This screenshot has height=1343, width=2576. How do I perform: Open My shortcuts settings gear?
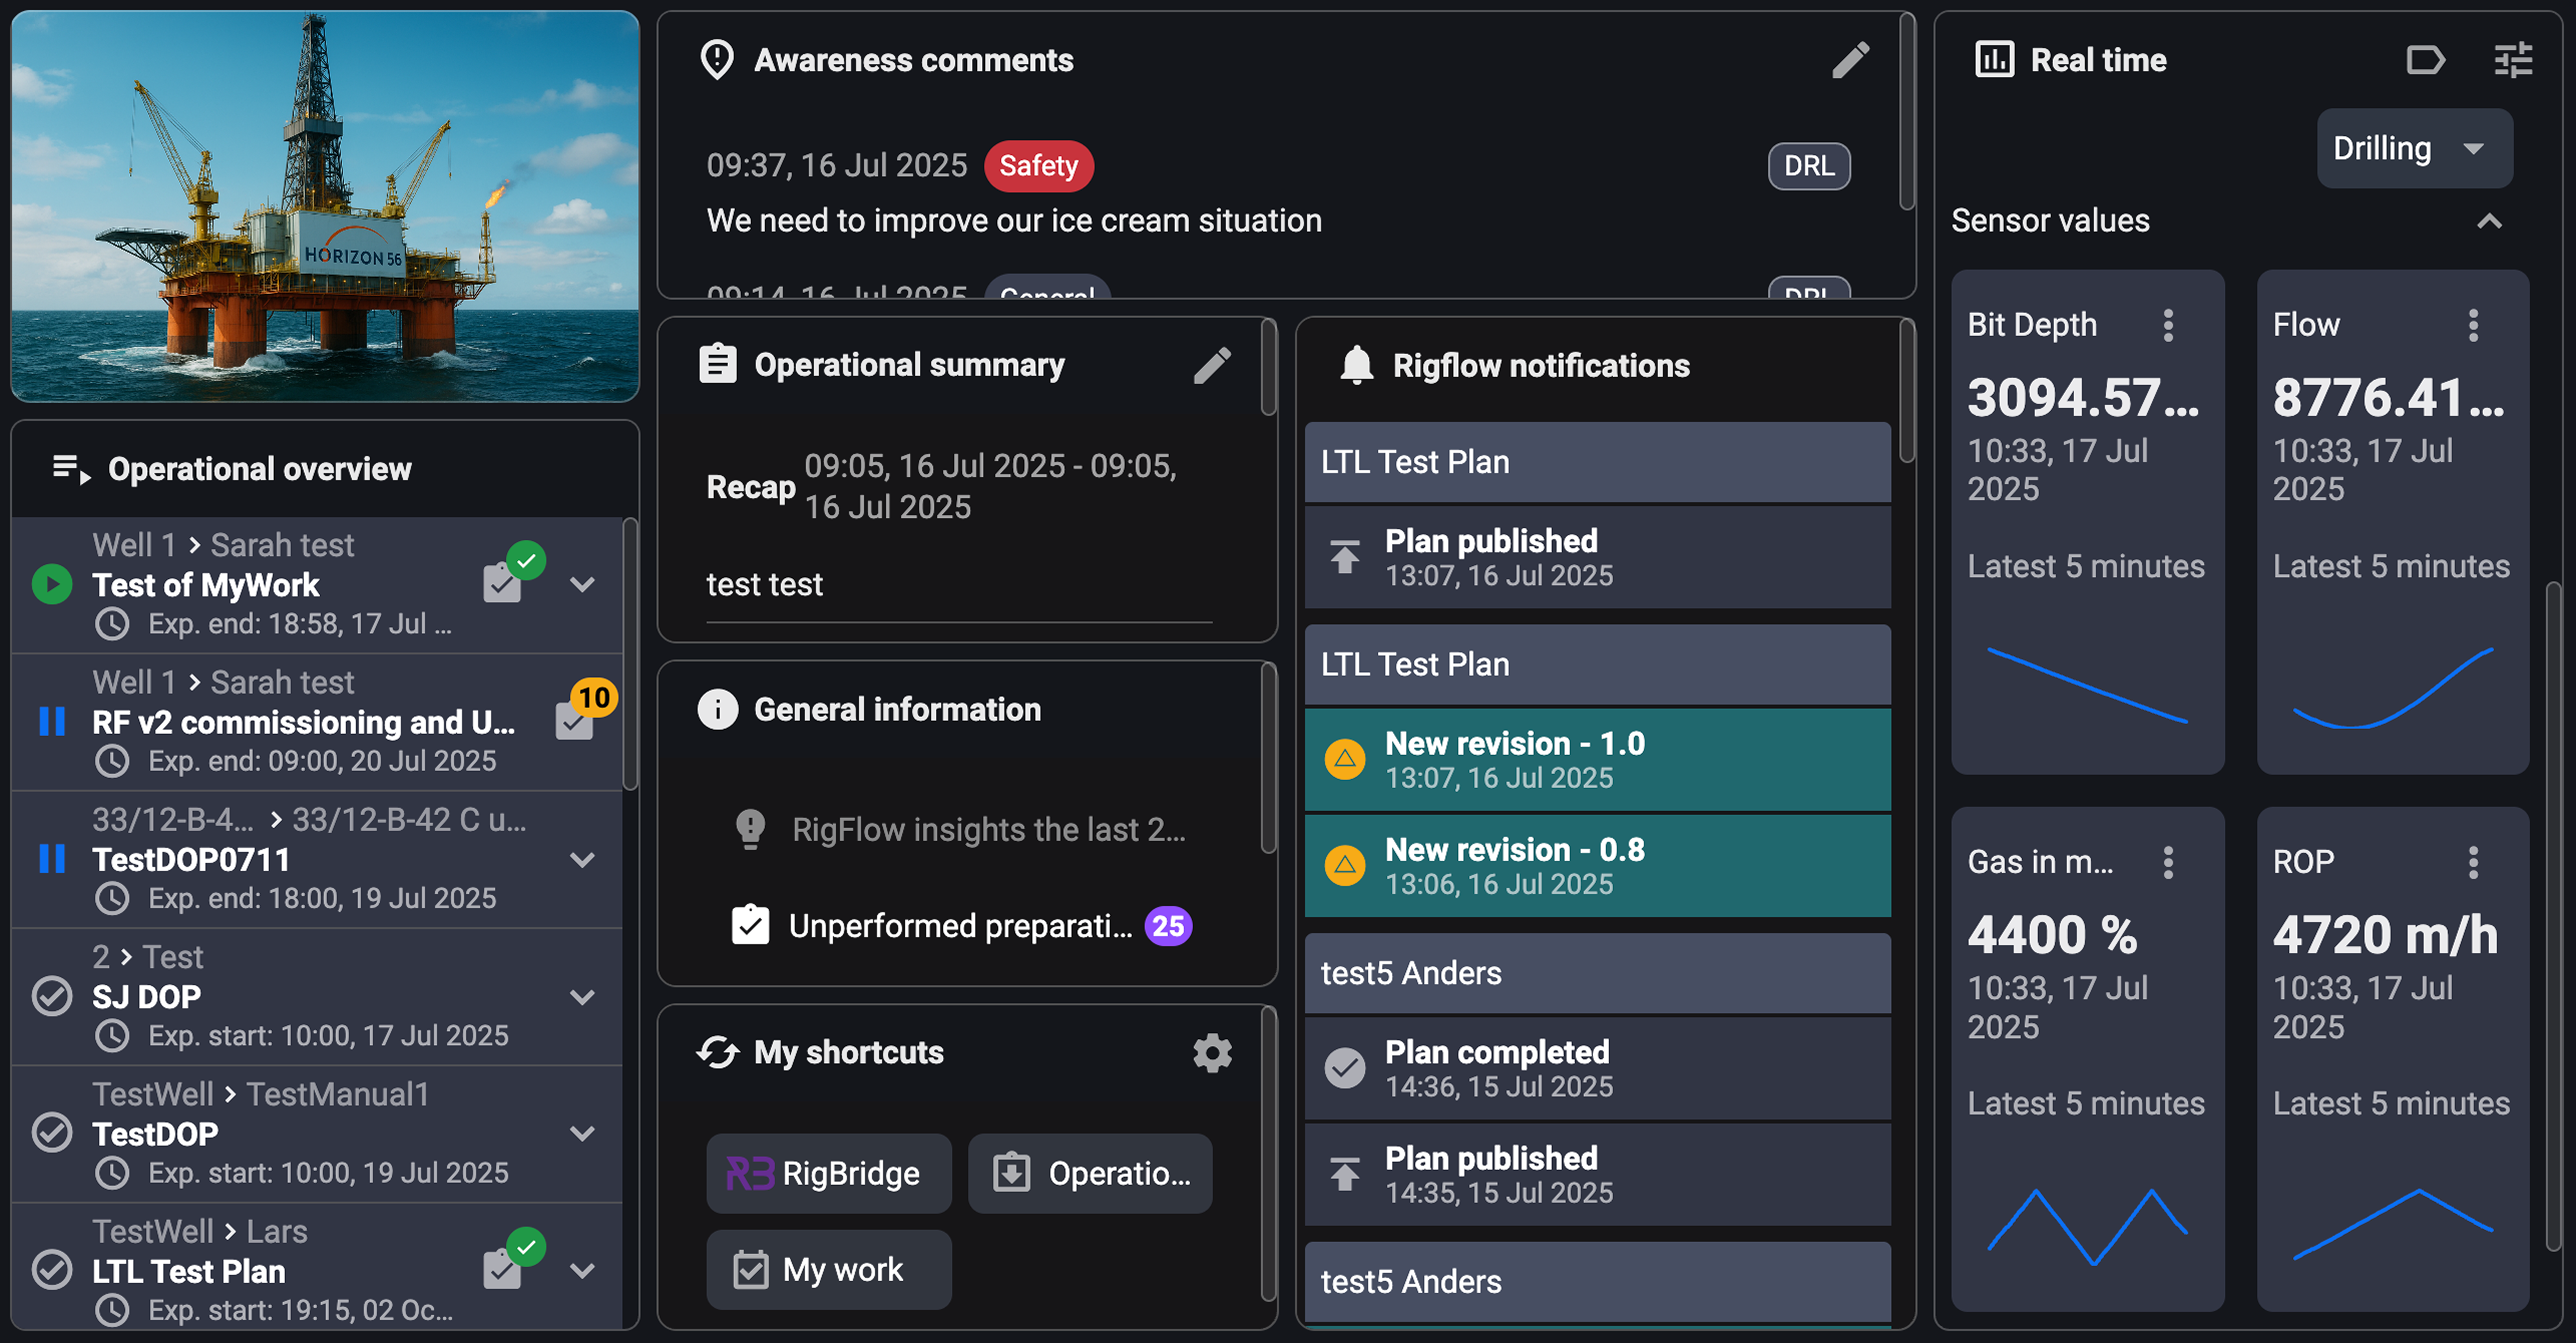[x=1212, y=1053]
